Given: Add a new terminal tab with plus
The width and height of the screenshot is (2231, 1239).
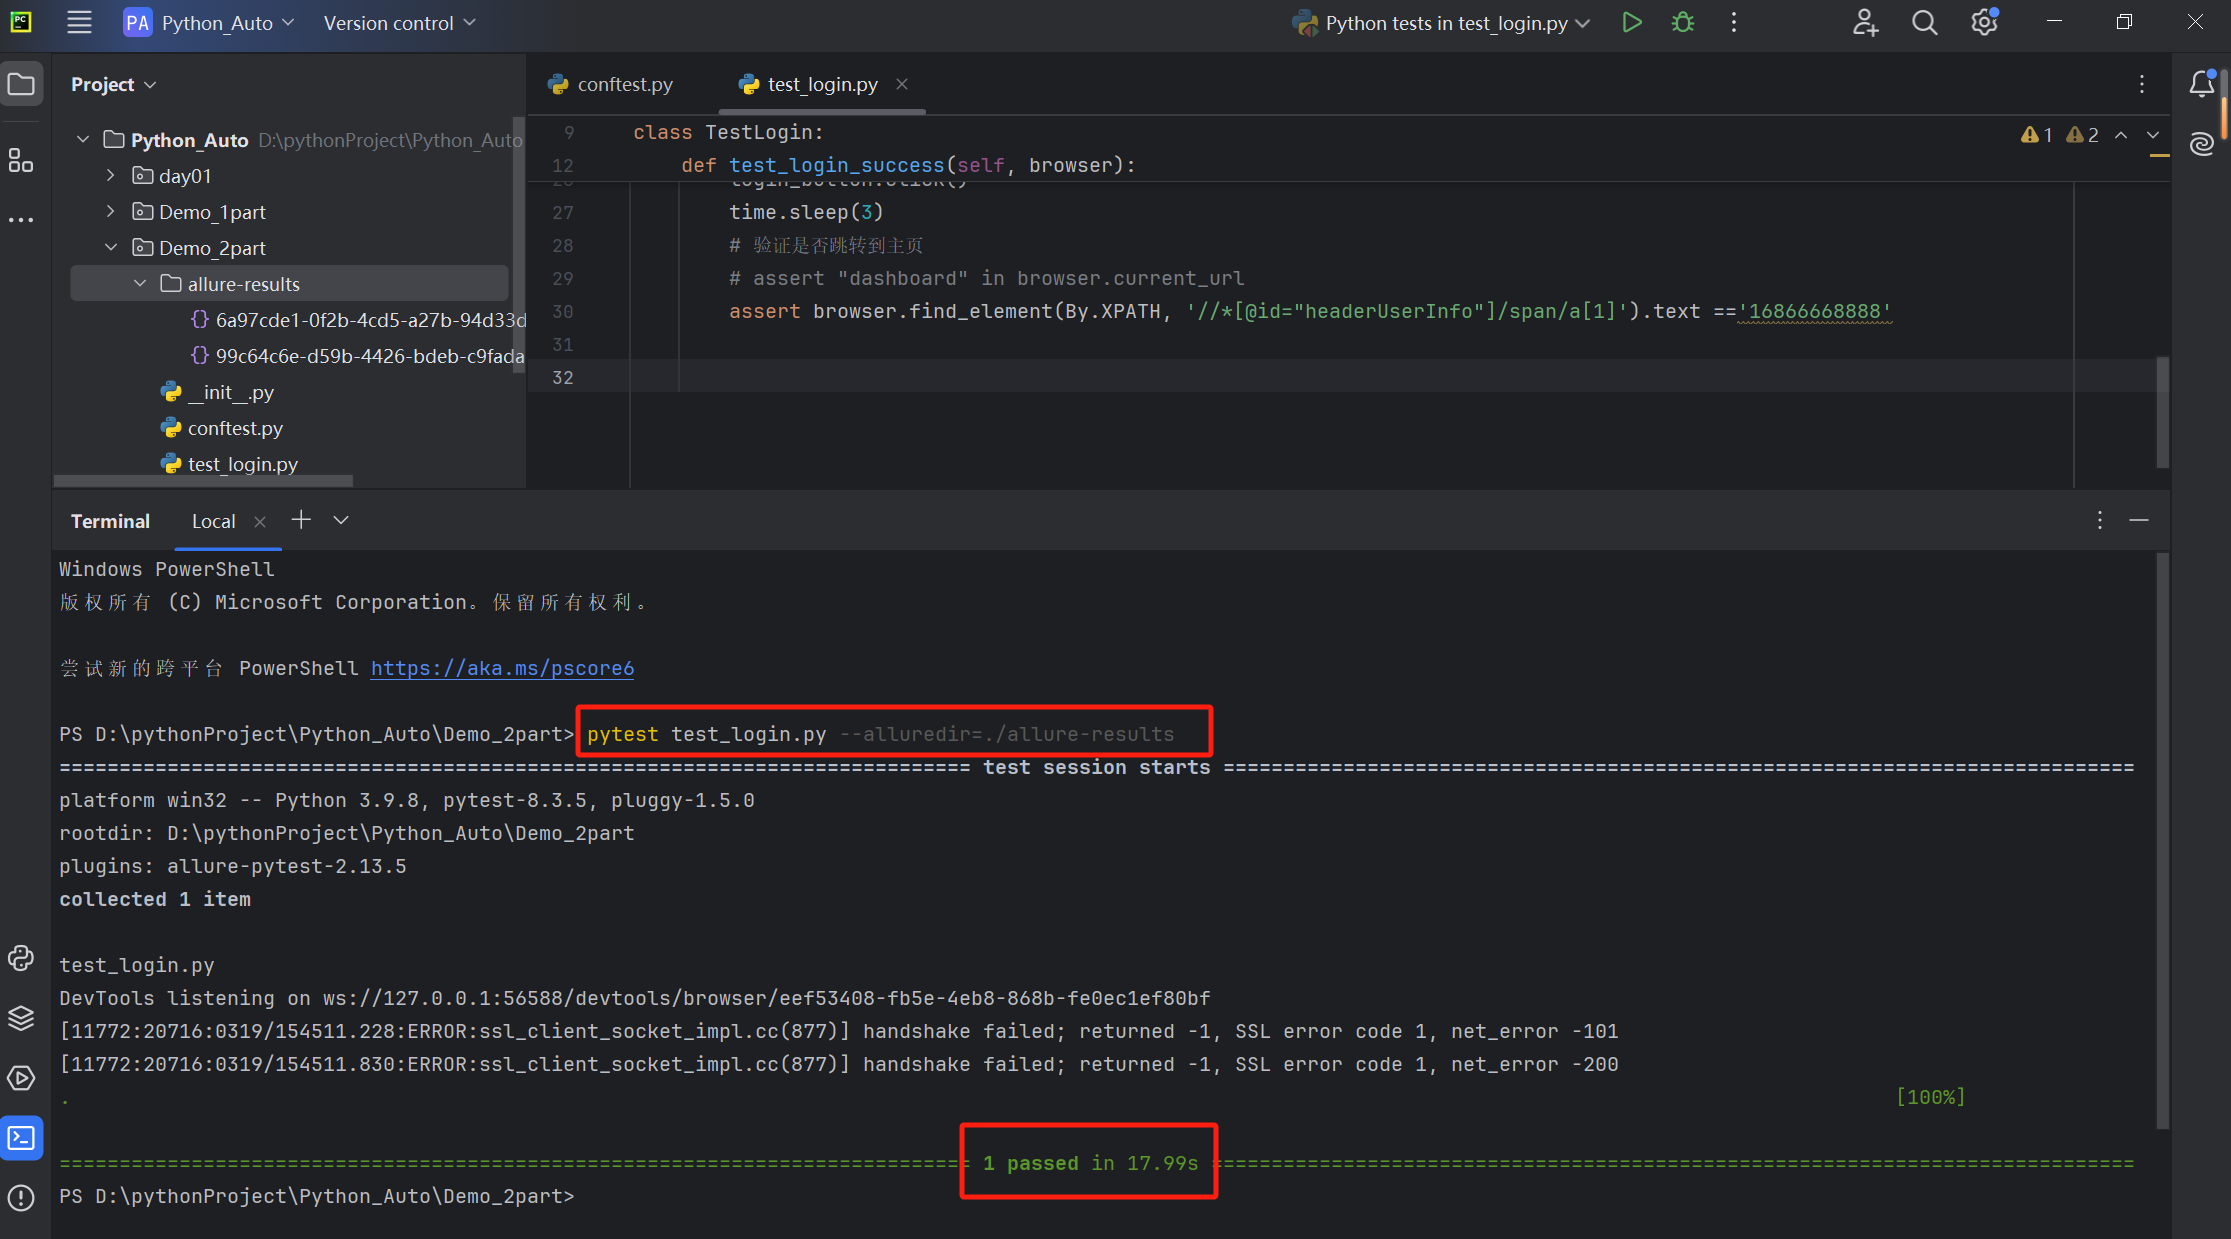Looking at the screenshot, I should [x=301, y=520].
